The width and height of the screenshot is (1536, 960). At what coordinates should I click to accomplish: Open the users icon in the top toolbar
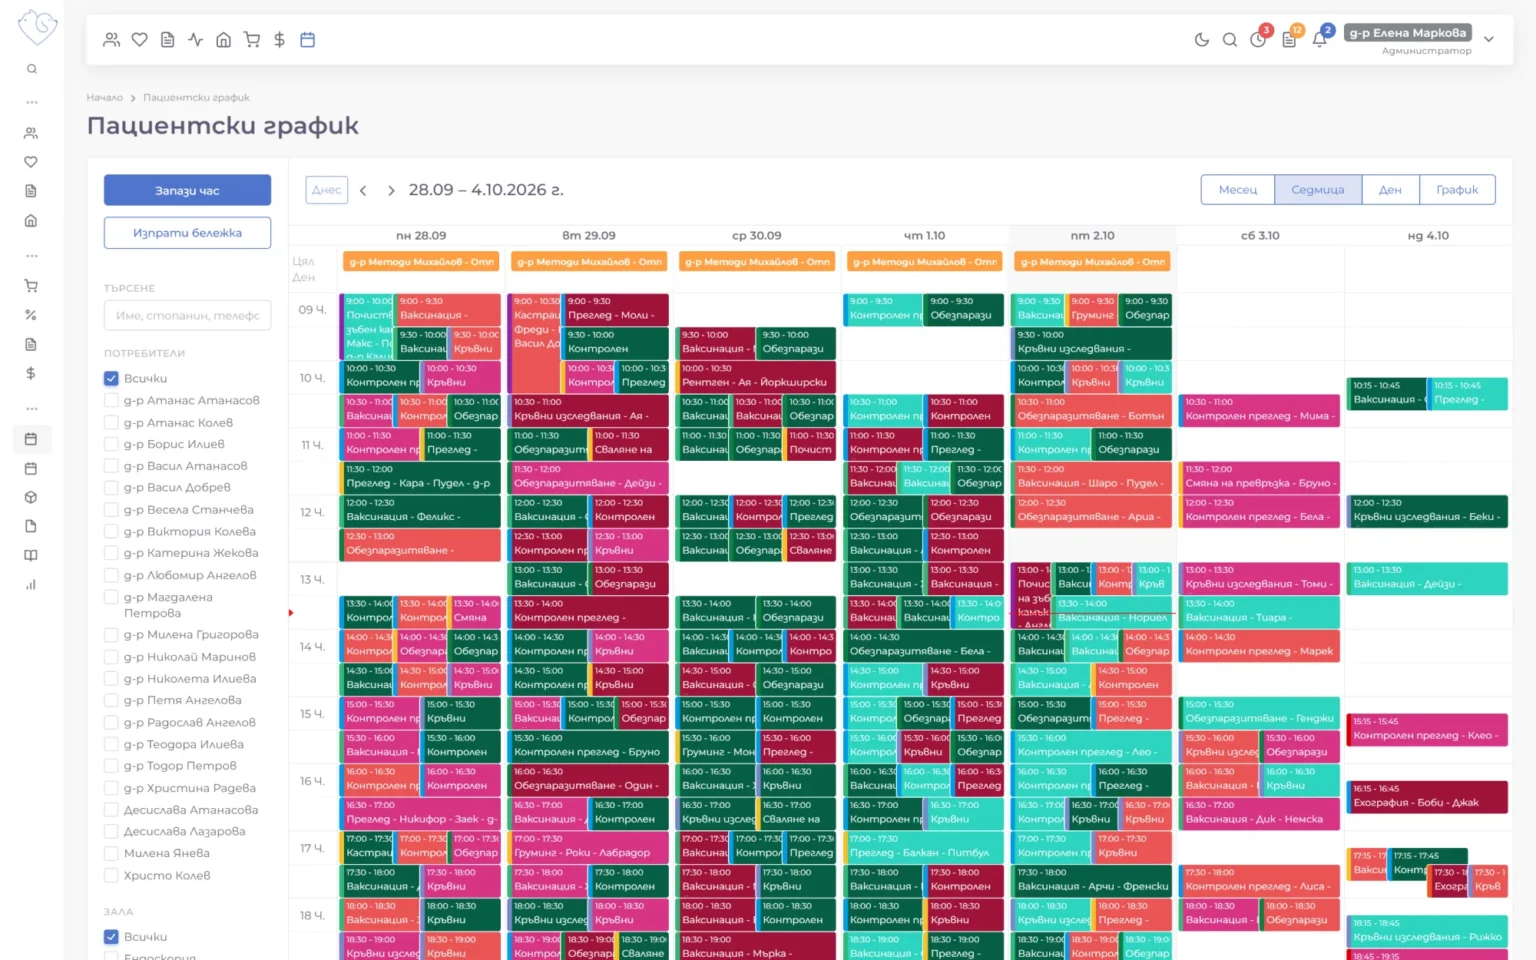click(112, 40)
